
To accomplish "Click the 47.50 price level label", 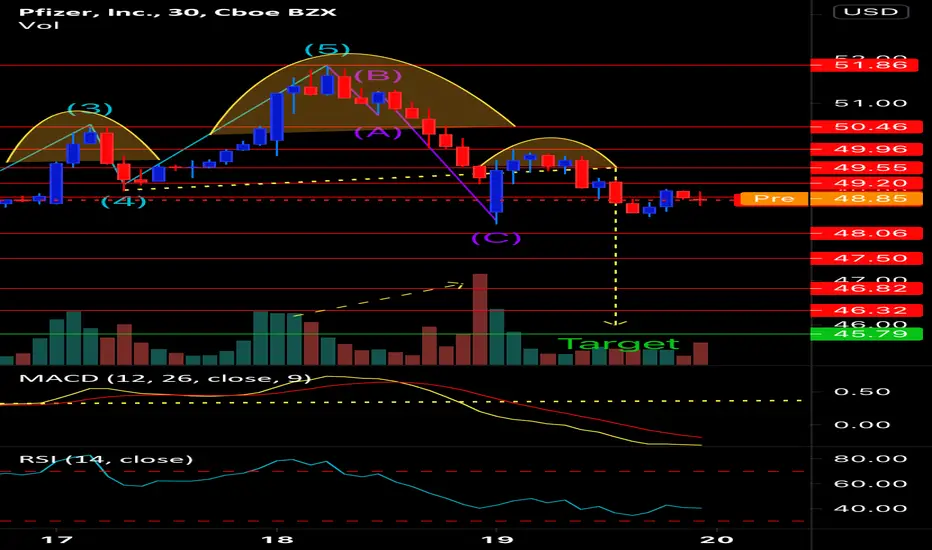I will (x=867, y=258).
